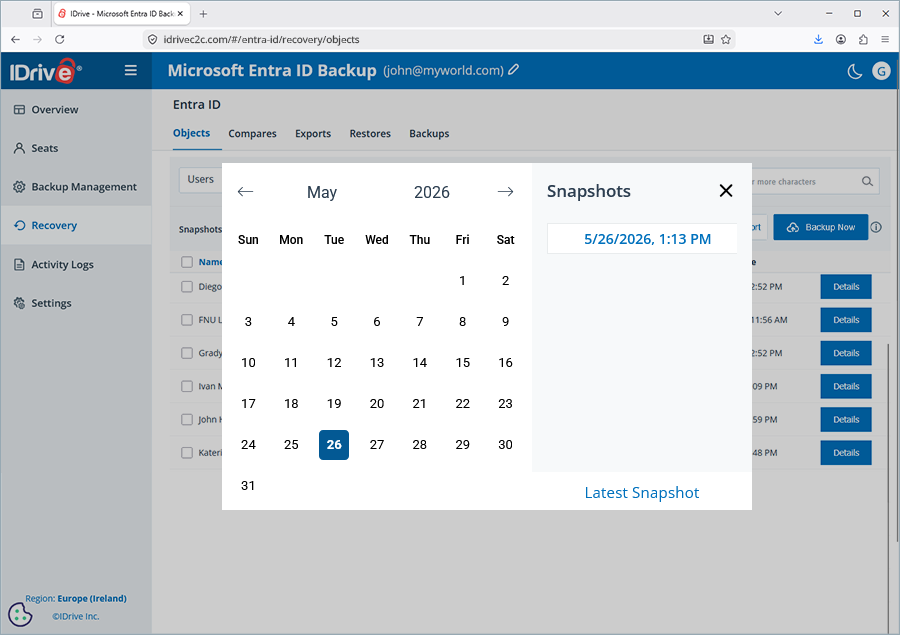The width and height of the screenshot is (900, 635).
Task: Open the May month selector
Action: tap(322, 192)
